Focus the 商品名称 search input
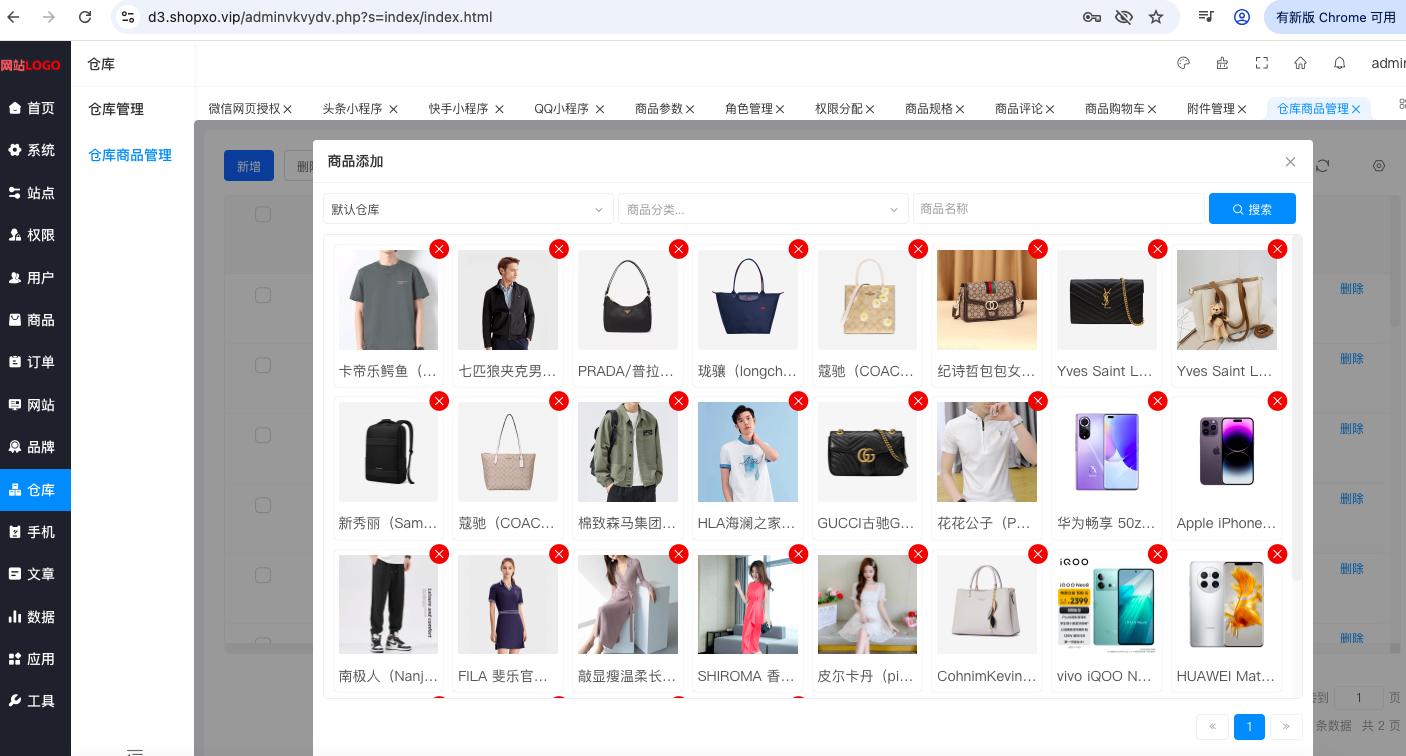1406x756 pixels. (1058, 209)
